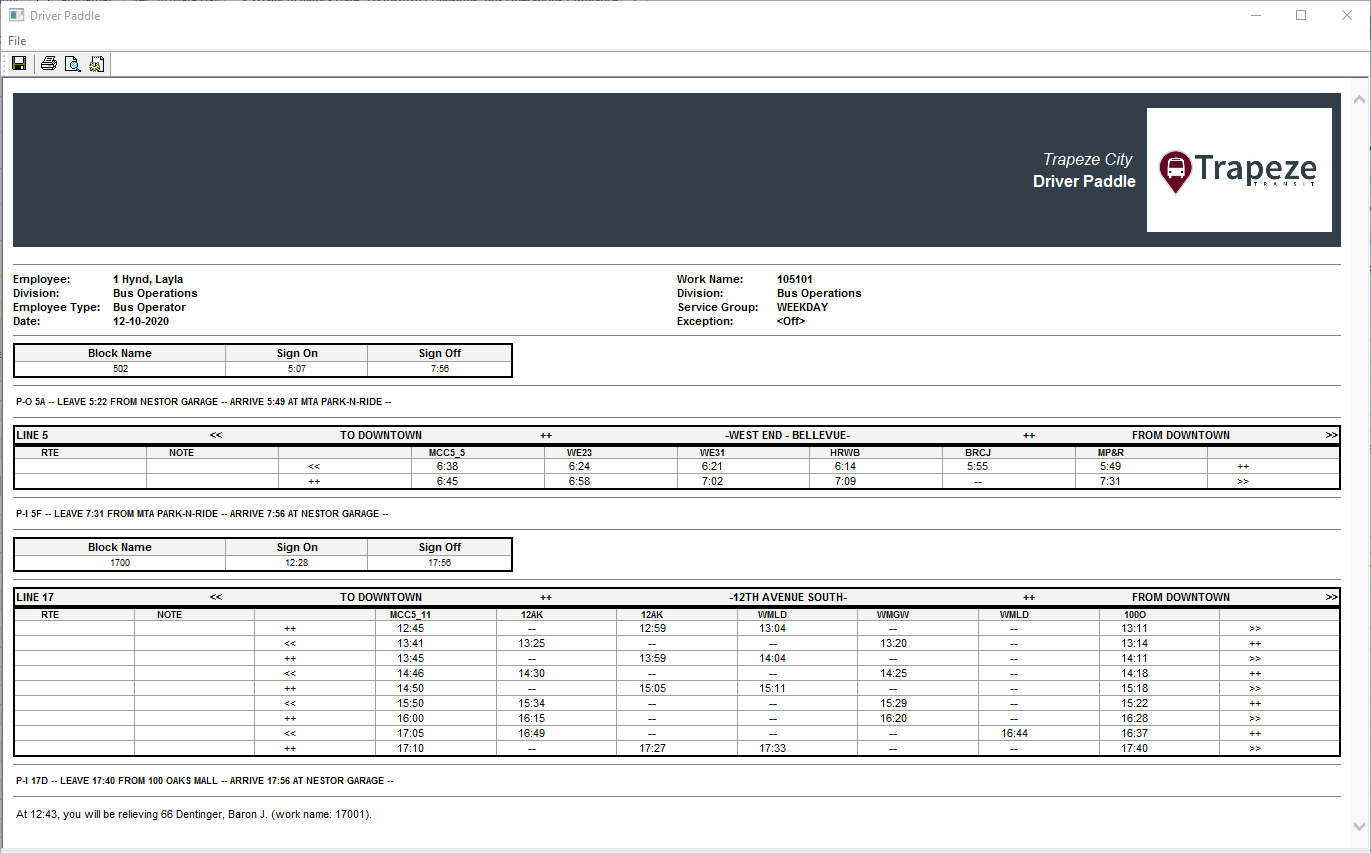
Task: Select block name 502 cell
Action: click(x=119, y=368)
